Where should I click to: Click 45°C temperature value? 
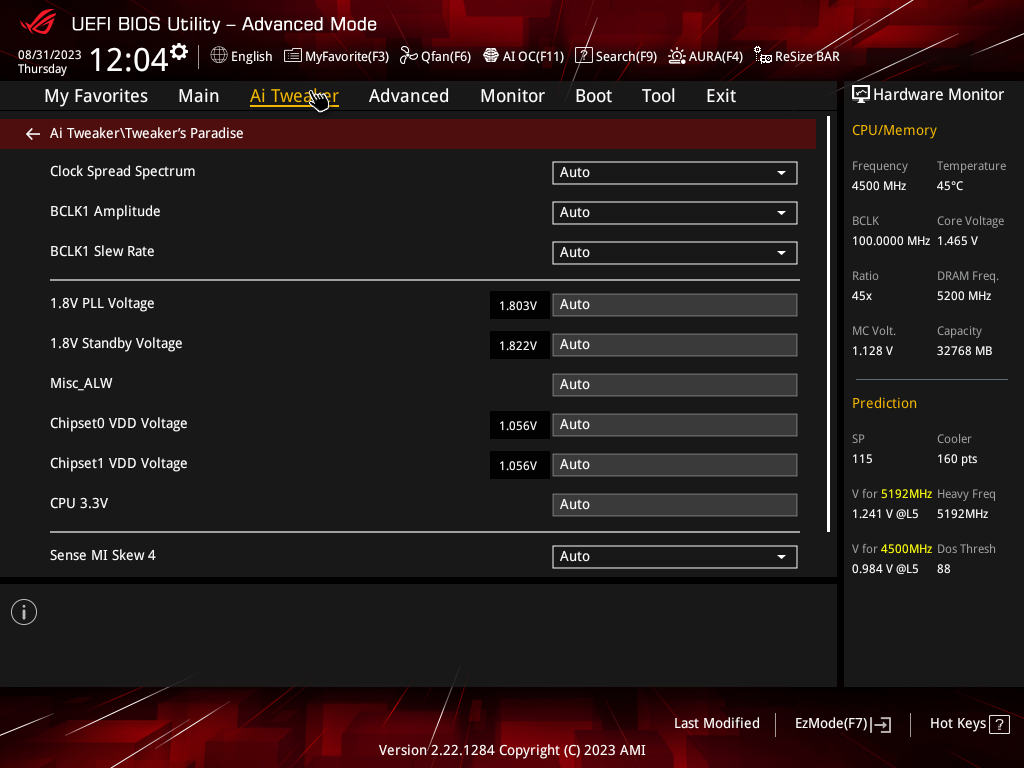950,185
